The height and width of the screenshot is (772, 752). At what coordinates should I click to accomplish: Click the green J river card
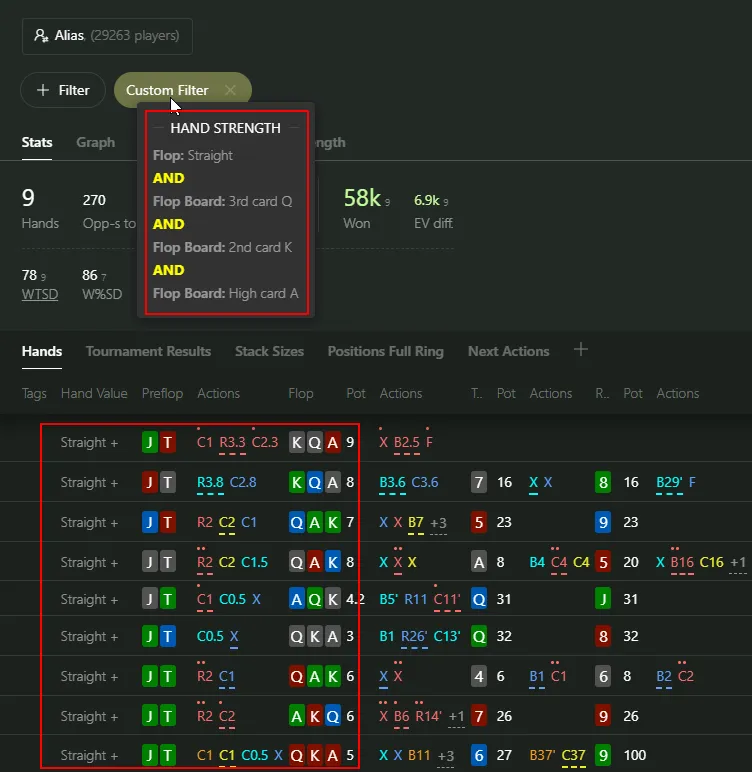tap(603, 599)
